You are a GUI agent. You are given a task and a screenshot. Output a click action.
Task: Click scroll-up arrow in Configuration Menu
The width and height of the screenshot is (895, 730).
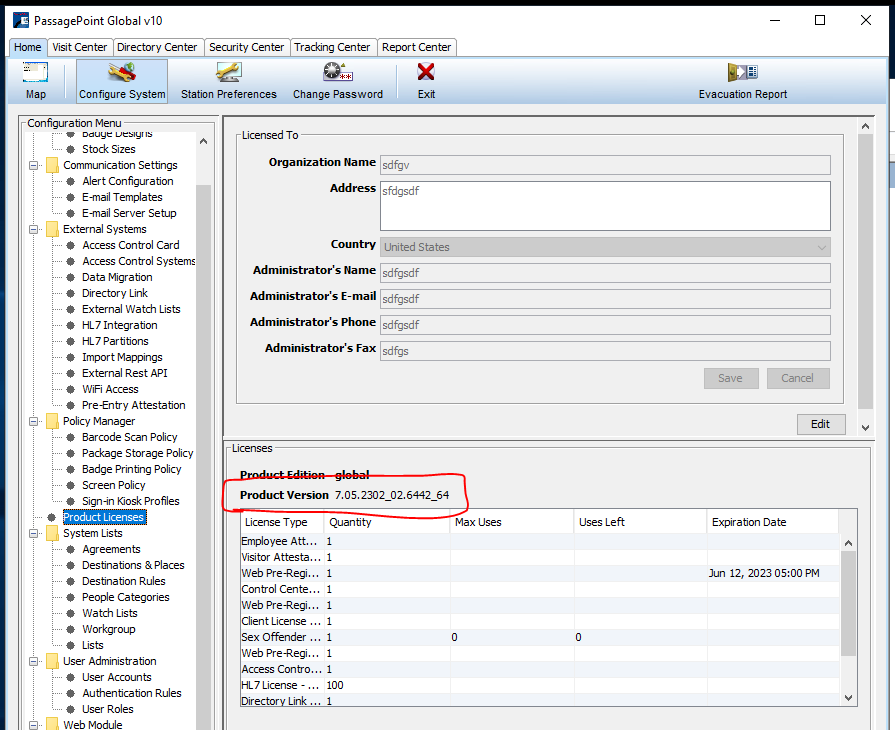point(203,141)
